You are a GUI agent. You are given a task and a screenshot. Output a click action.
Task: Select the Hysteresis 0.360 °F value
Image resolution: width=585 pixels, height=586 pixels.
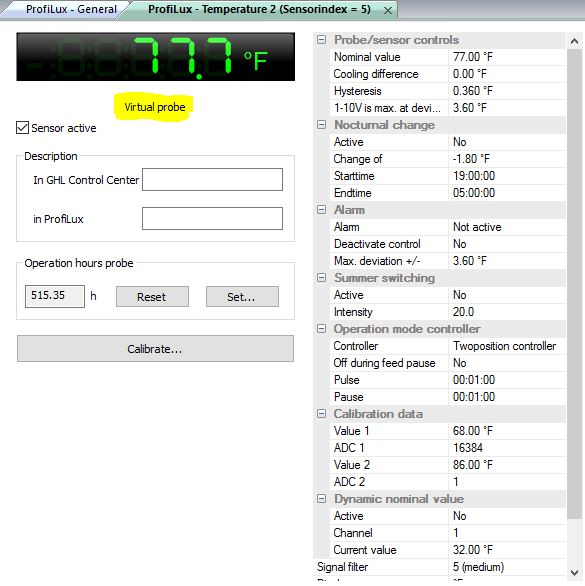click(507, 91)
